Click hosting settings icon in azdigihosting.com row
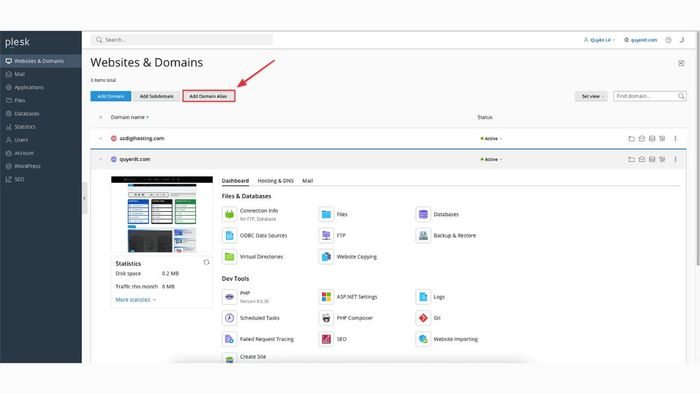The width and height of the screenshot is (700, 394). (662, 138)
